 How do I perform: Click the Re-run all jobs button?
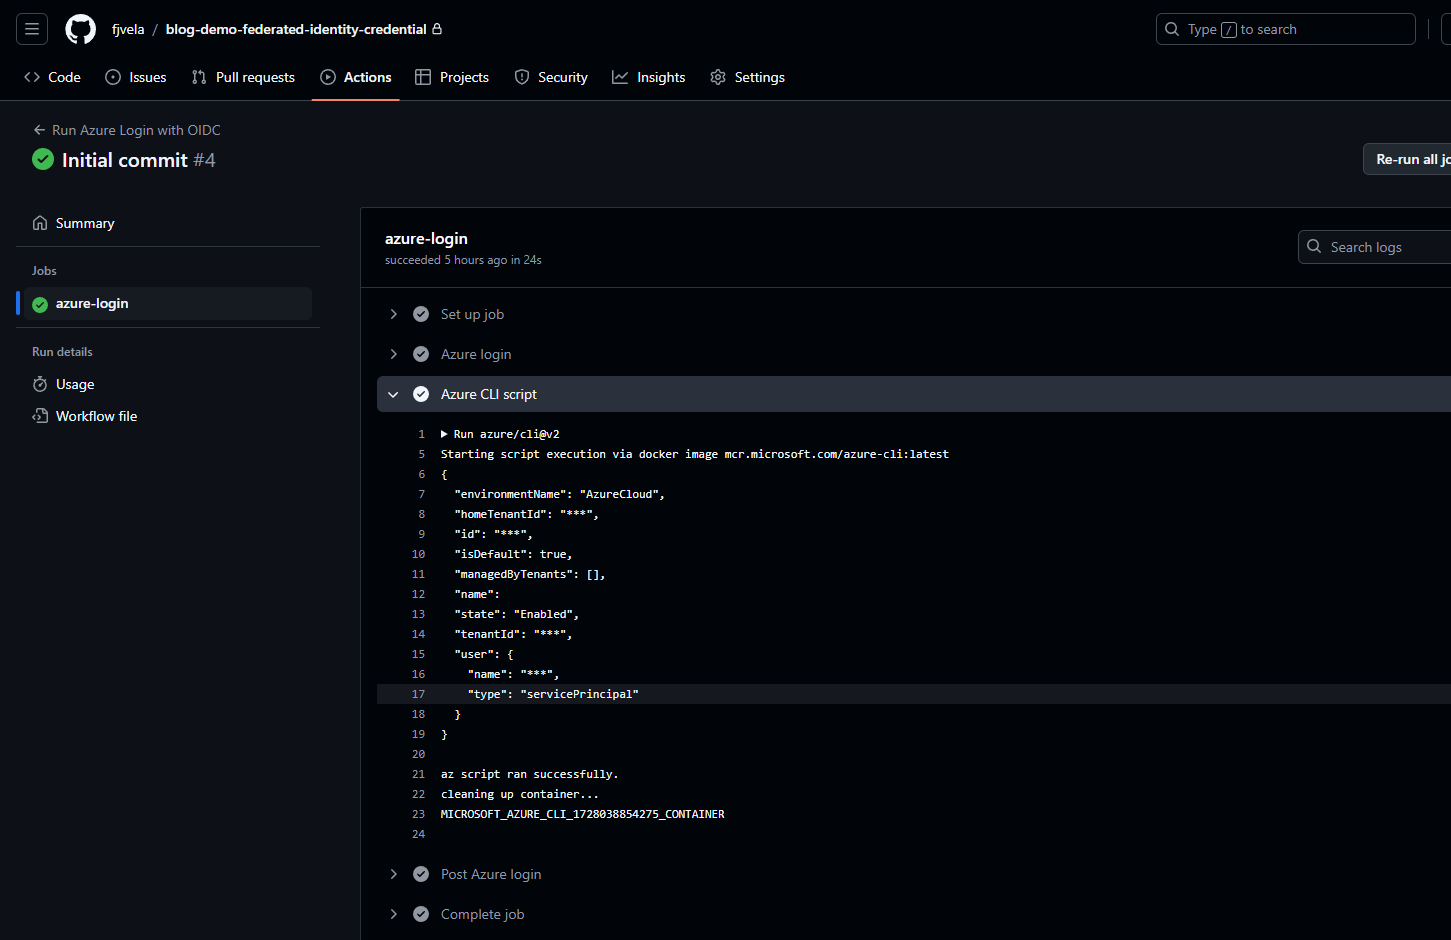point(1407,159)
